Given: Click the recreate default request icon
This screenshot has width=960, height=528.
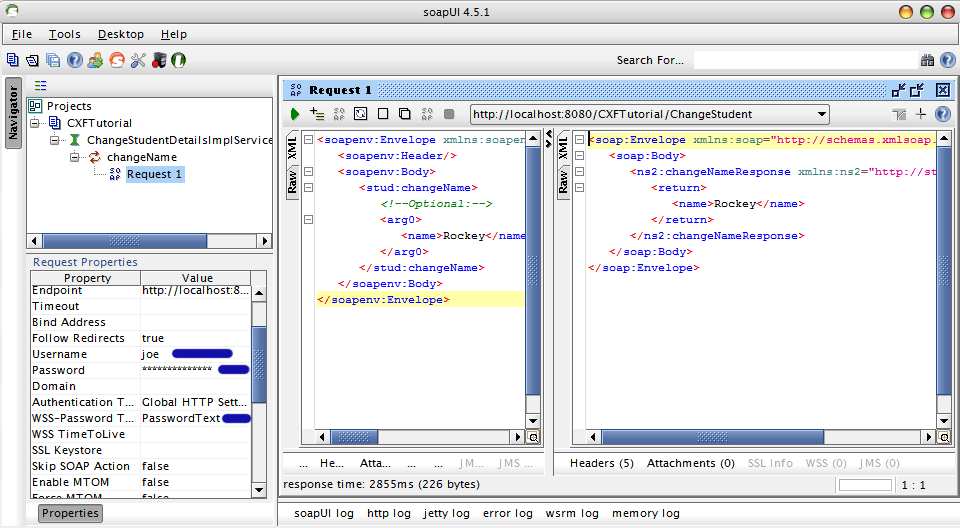Looking at the screenshot, I should (361, 114).
